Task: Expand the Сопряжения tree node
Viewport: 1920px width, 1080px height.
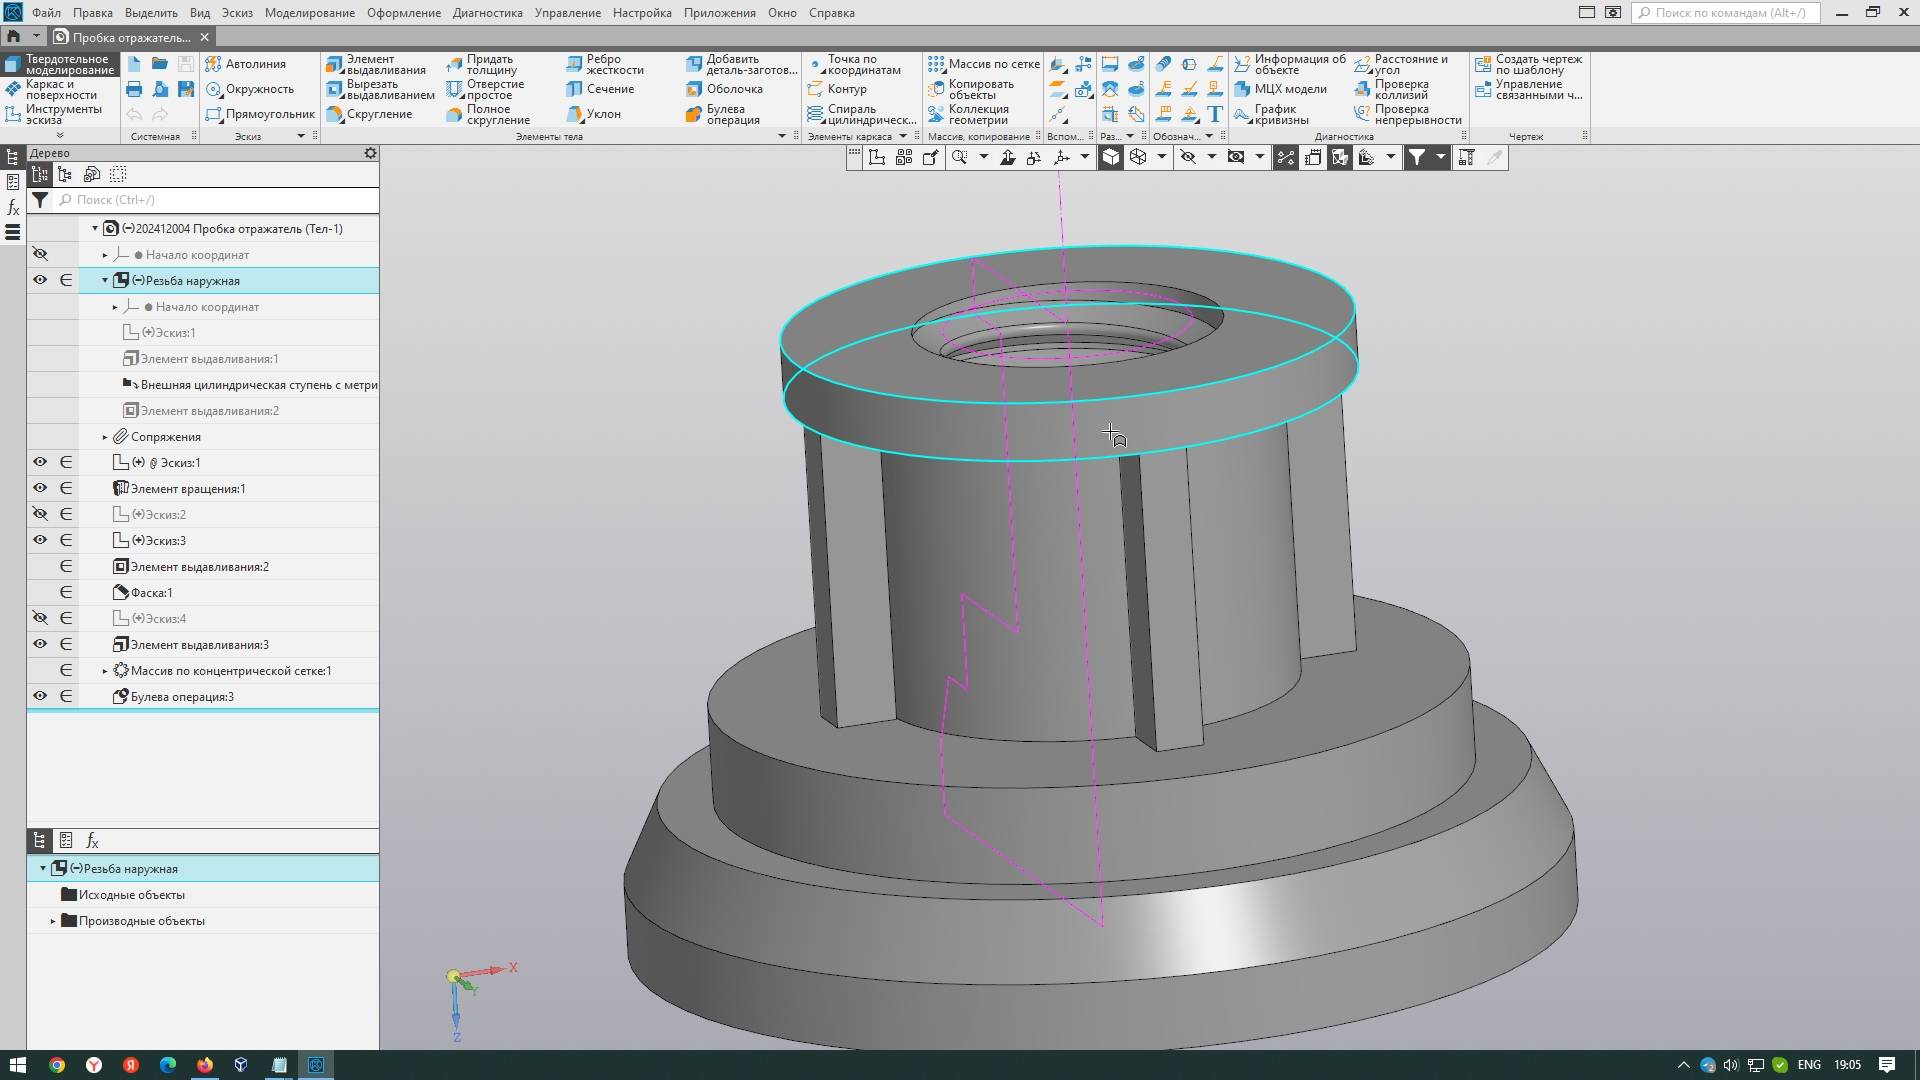Action: (104, 436)
